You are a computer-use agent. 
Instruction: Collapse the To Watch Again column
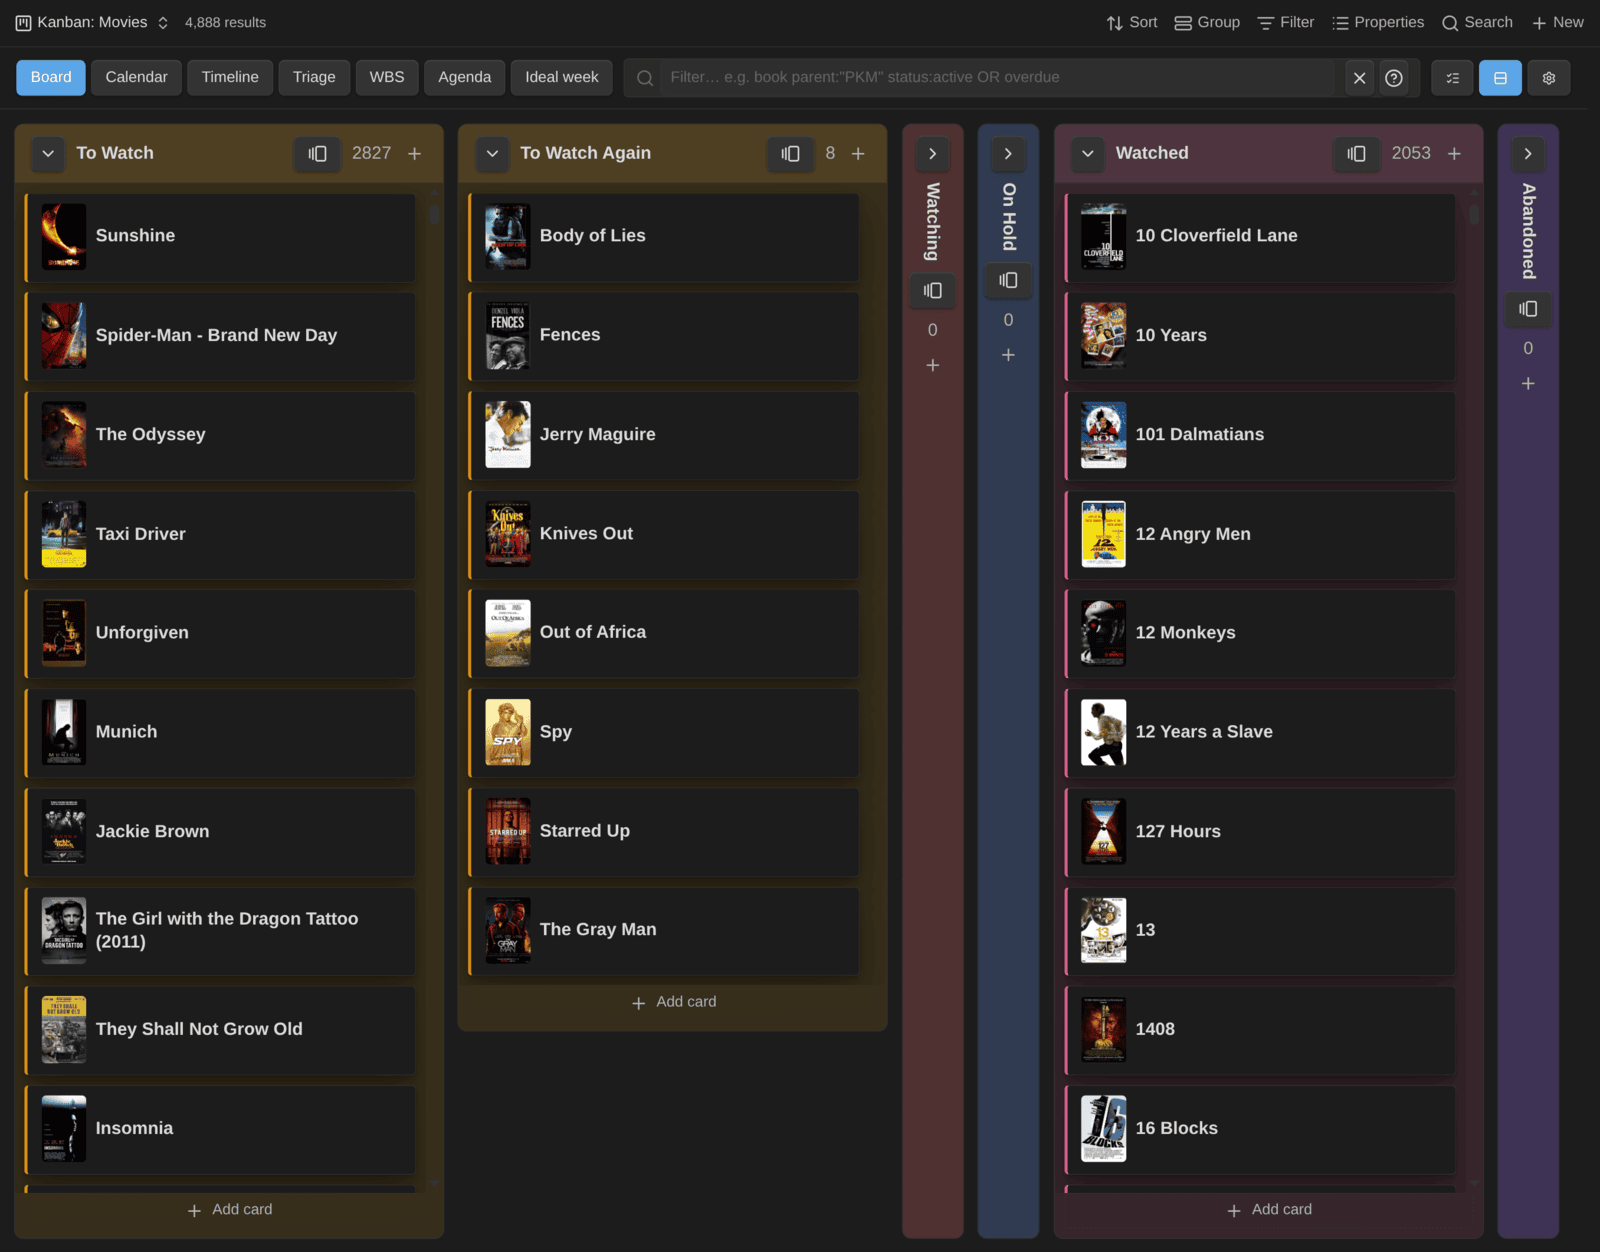point(492,153)
